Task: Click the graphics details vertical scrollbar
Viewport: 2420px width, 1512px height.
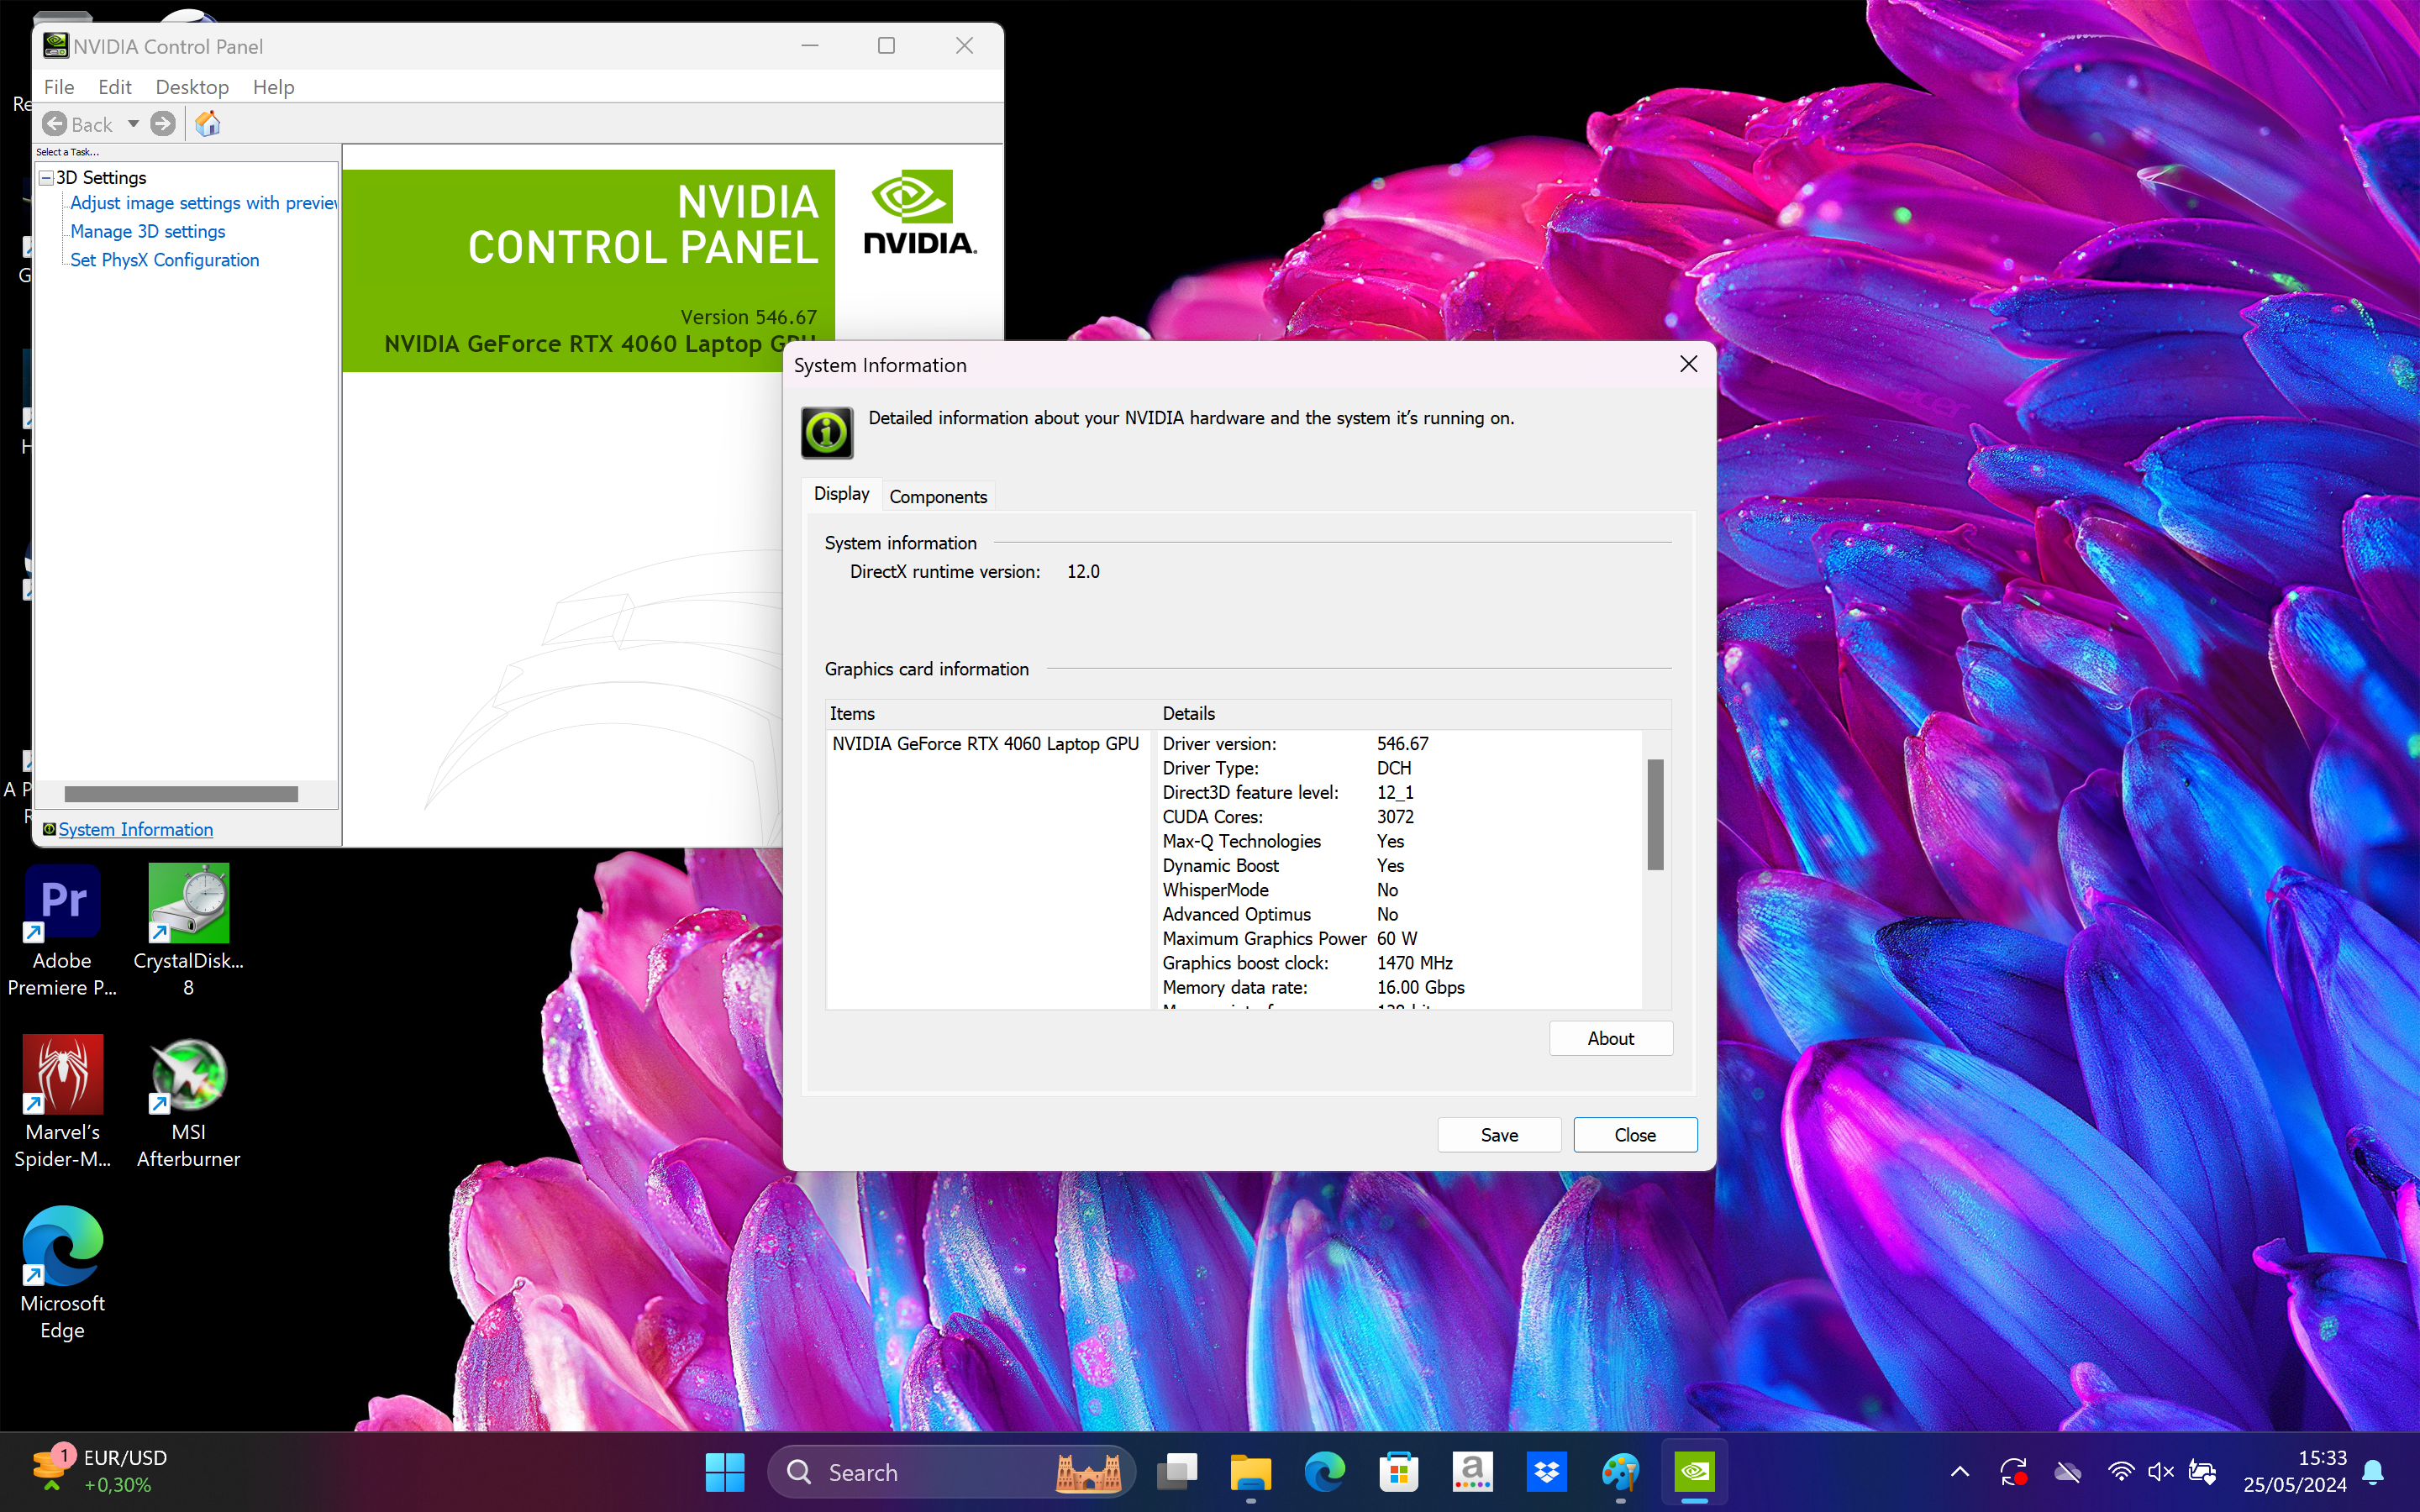Action: pos(1655,814)
